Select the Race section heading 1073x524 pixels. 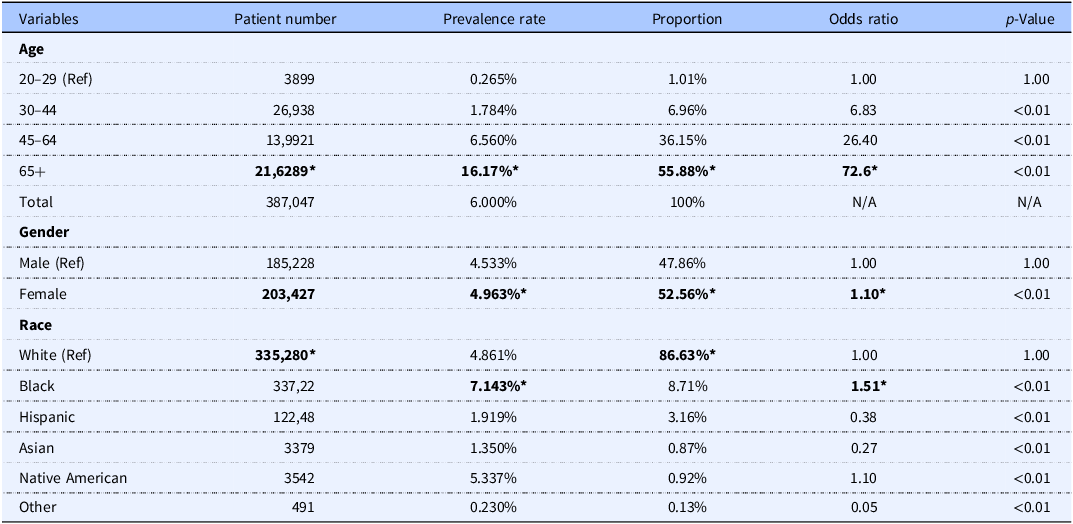click(x=35, y=325)
